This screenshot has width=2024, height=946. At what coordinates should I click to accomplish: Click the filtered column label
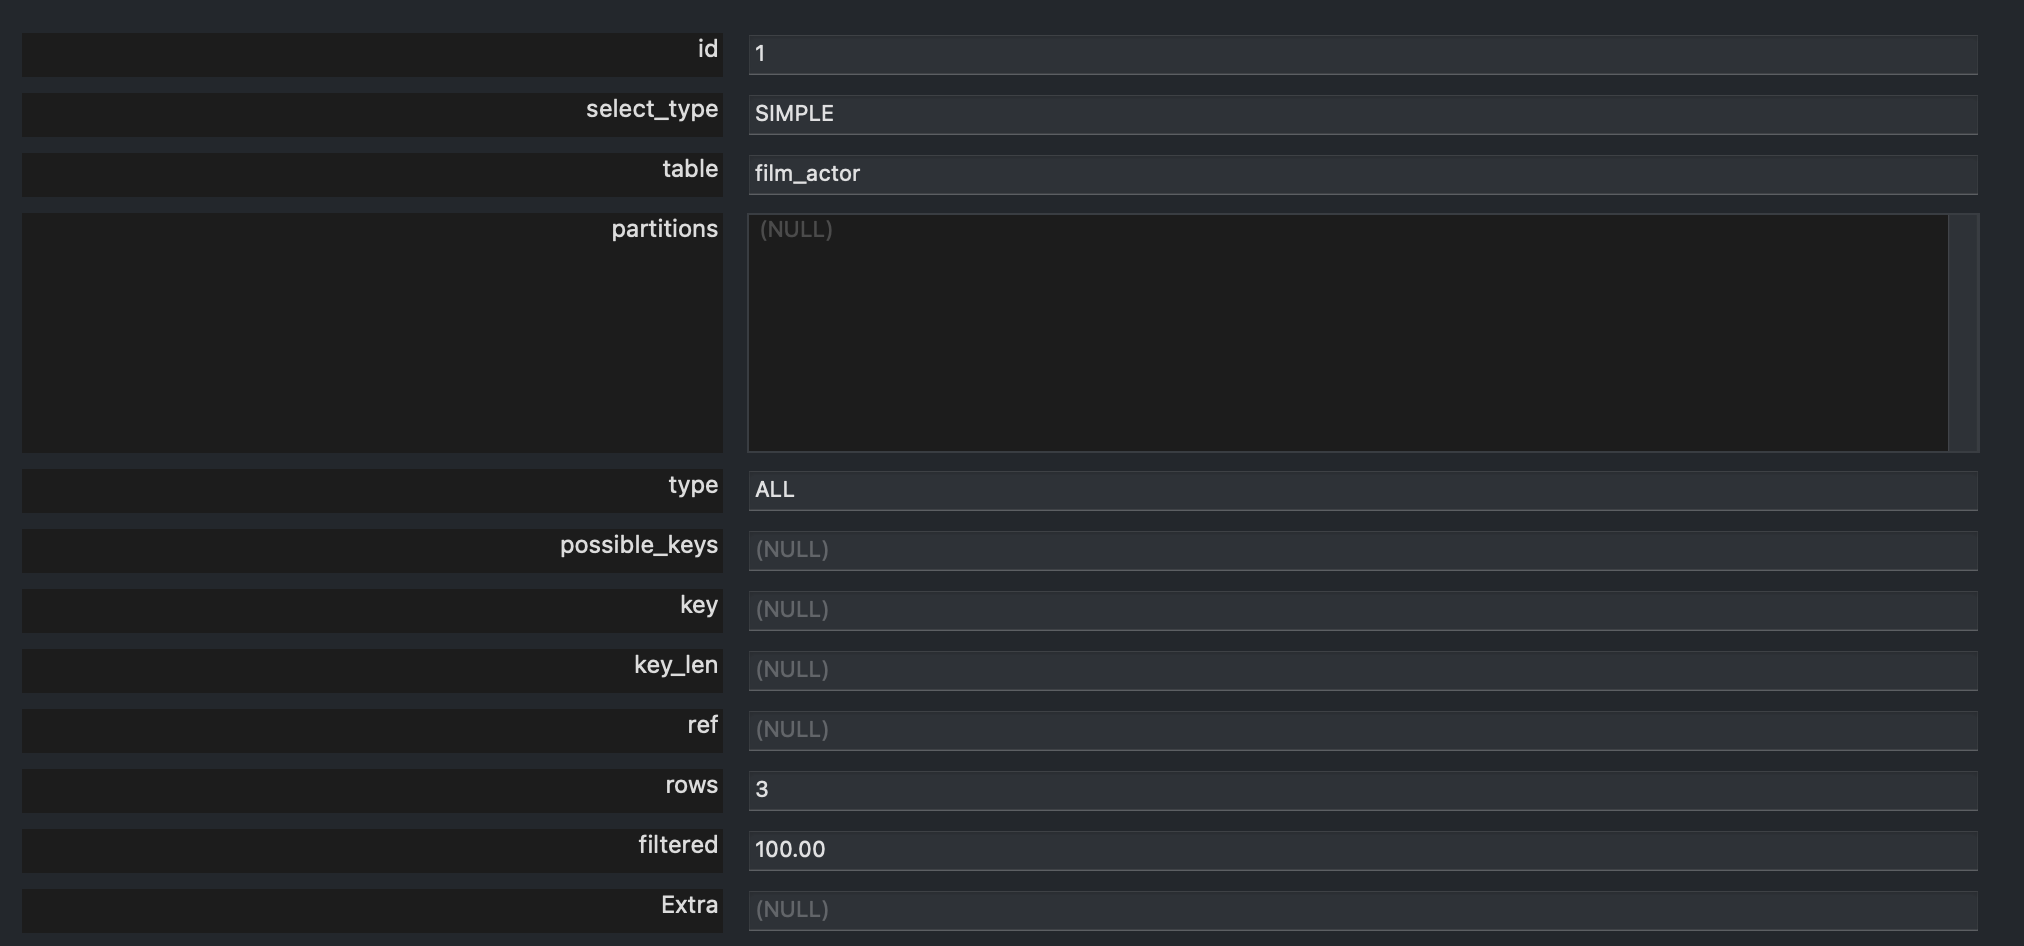[x=677, y=845]
